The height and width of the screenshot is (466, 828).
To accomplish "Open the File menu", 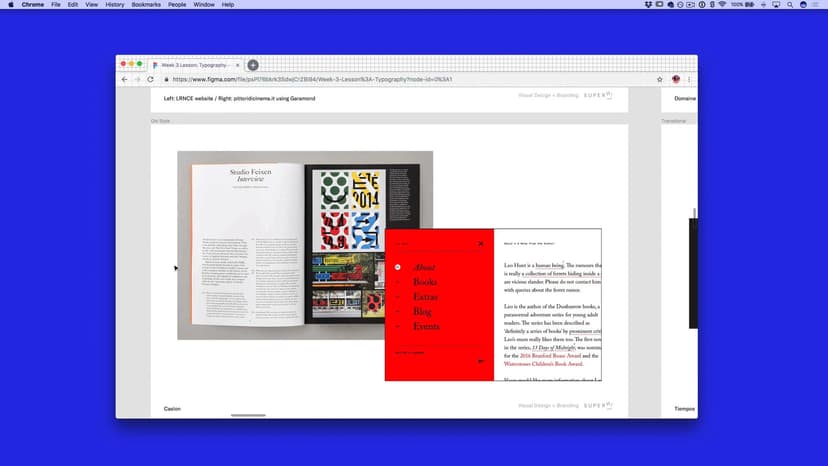I will point(55,5).
